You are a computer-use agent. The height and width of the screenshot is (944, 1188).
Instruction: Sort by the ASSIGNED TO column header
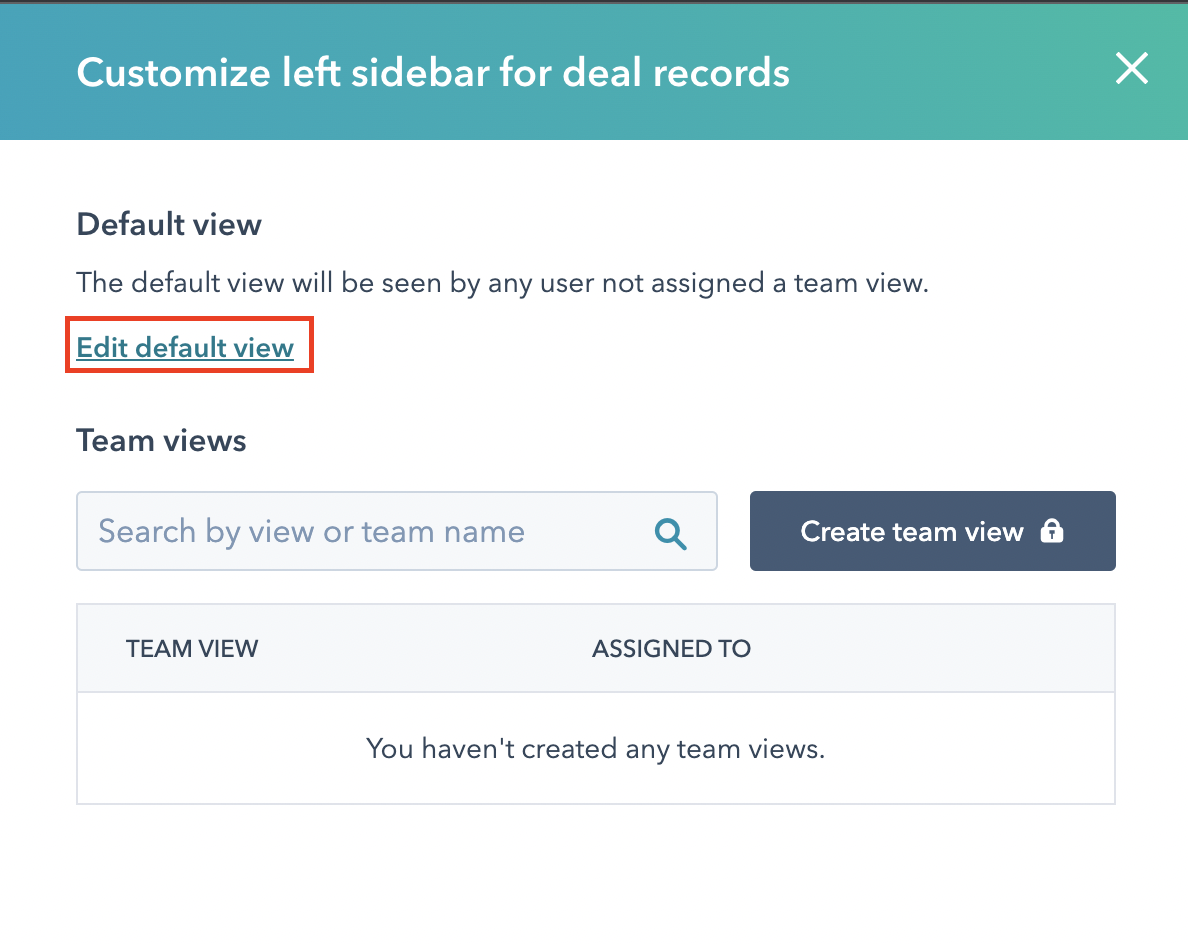[x=671, y=649]
